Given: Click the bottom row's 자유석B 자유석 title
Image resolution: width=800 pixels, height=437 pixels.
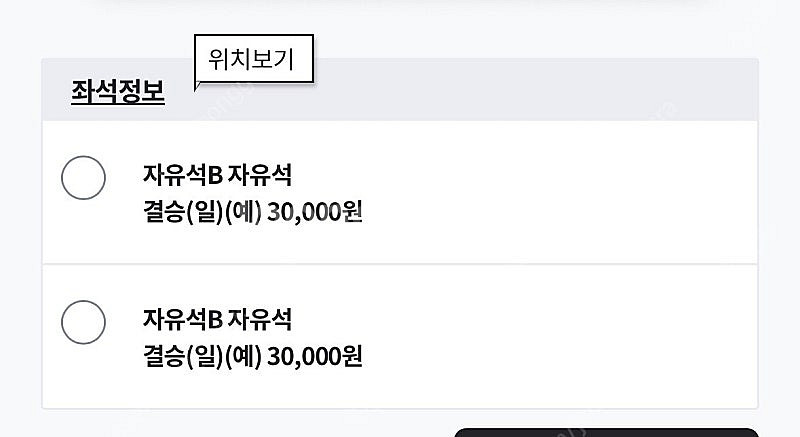Looking at the screenshot, I should 217,320.
